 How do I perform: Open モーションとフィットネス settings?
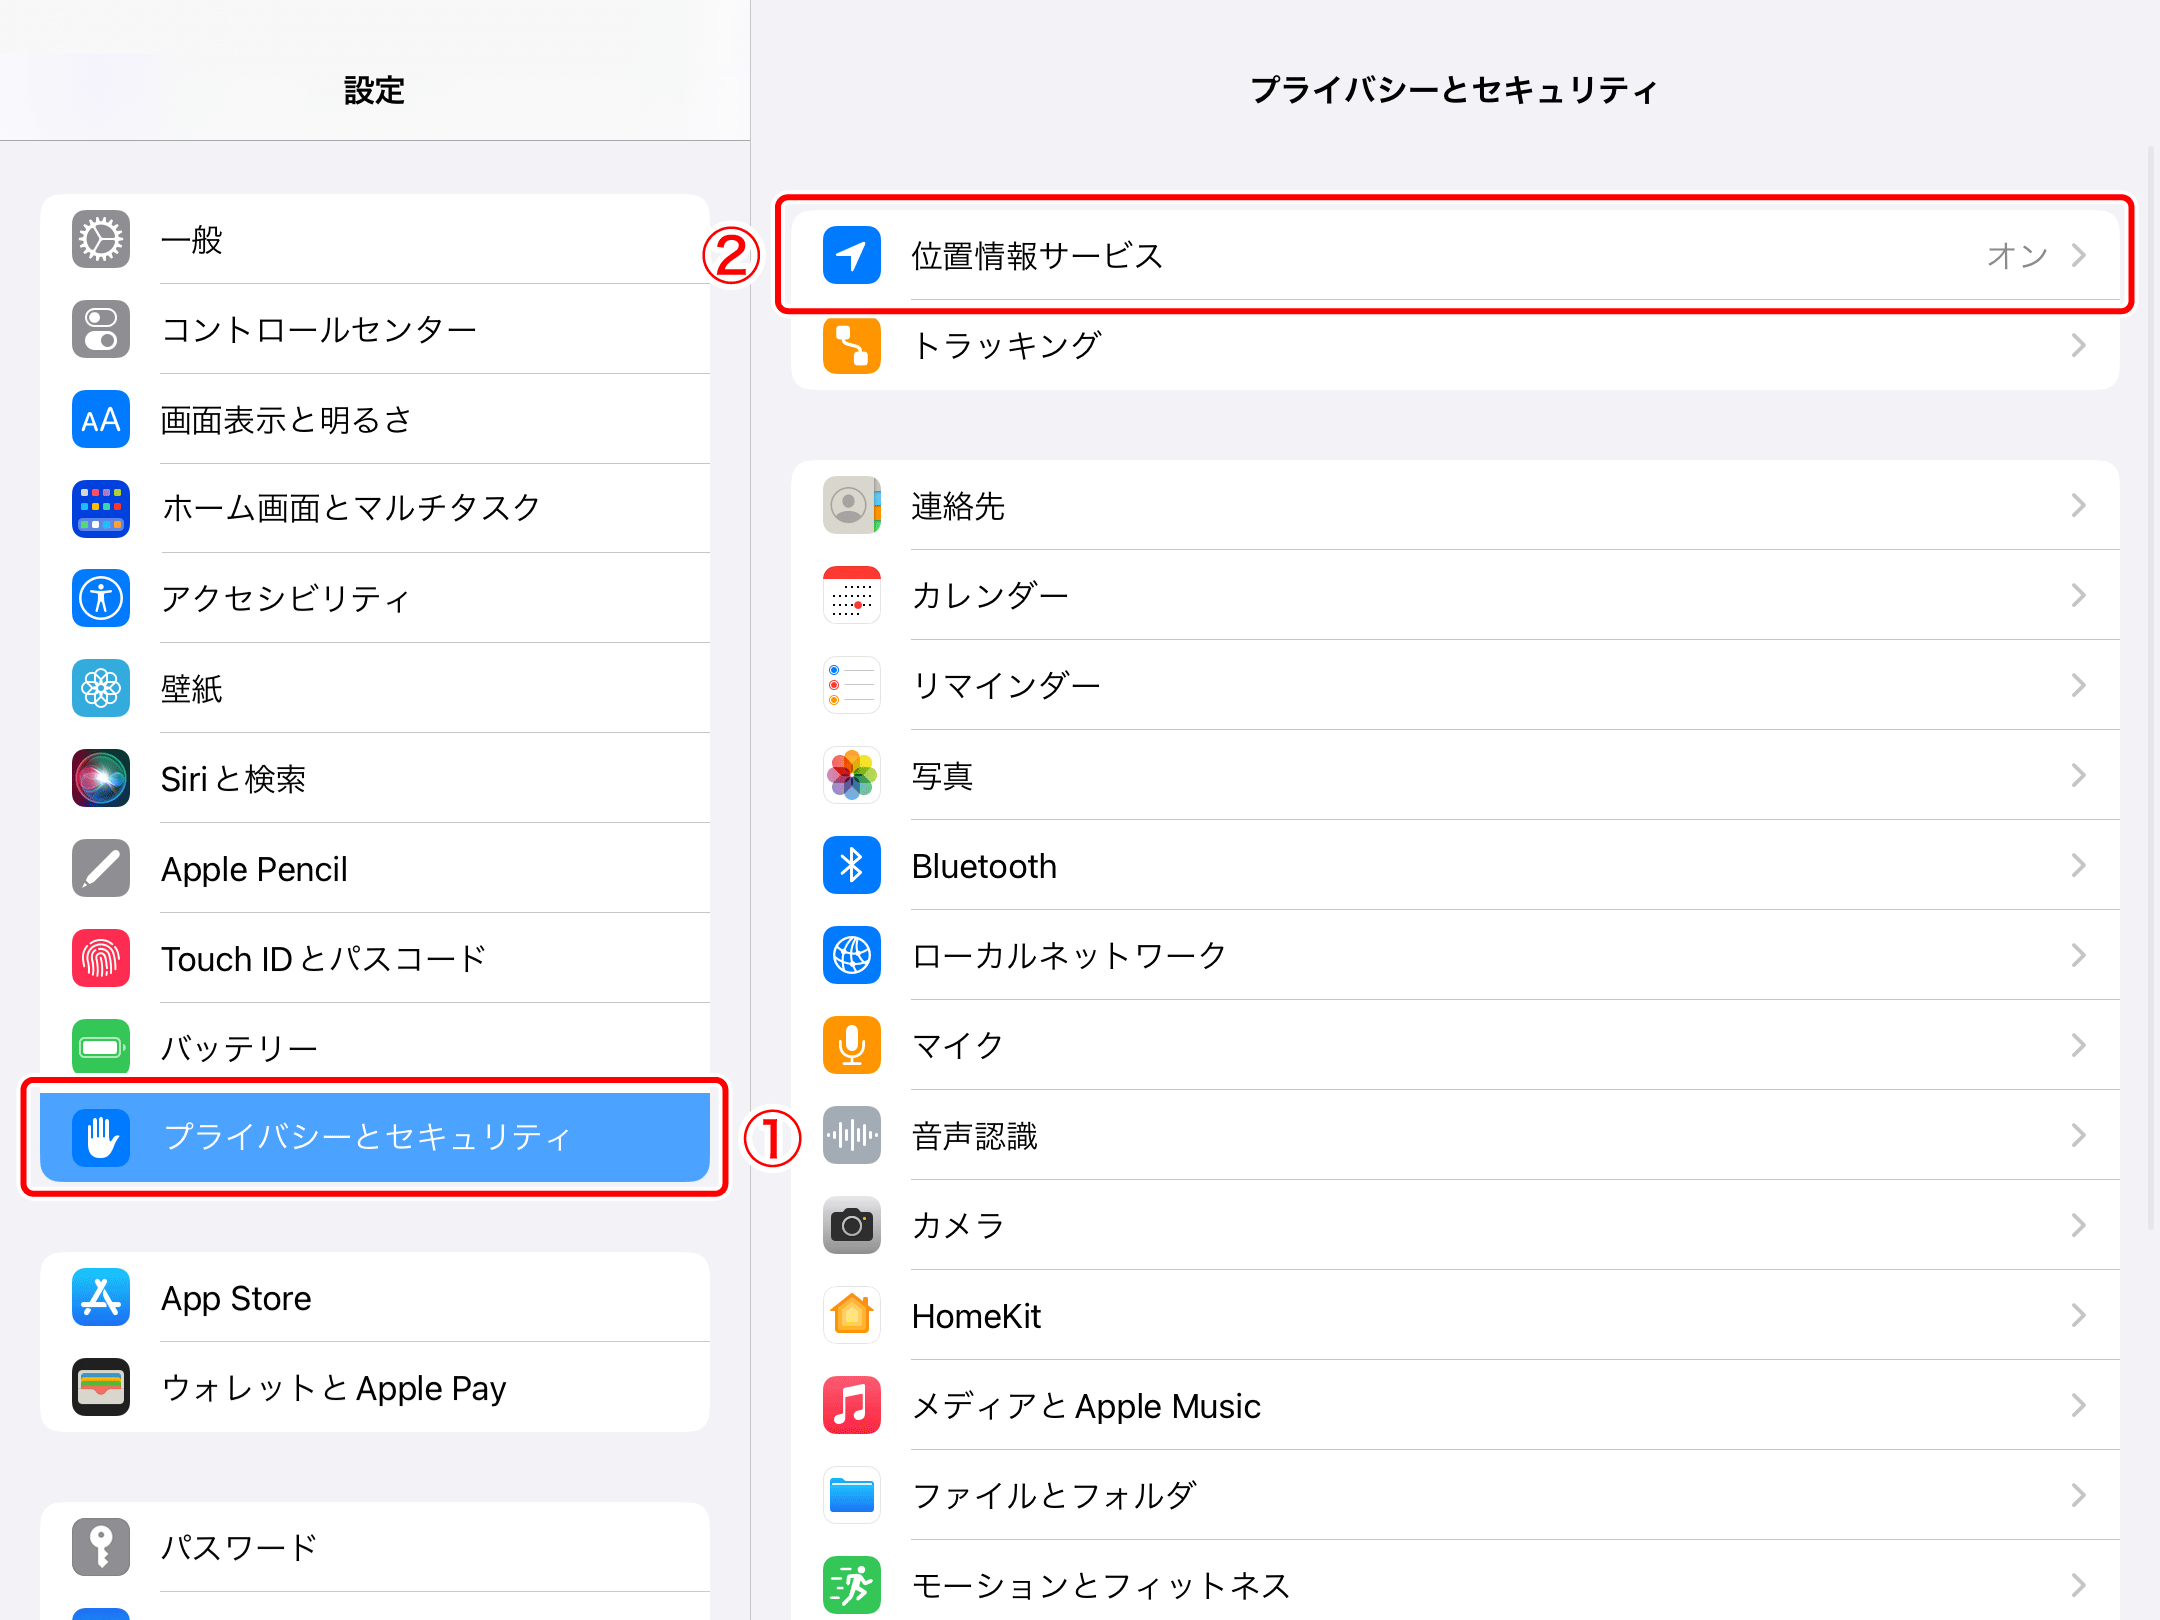1100,1585
